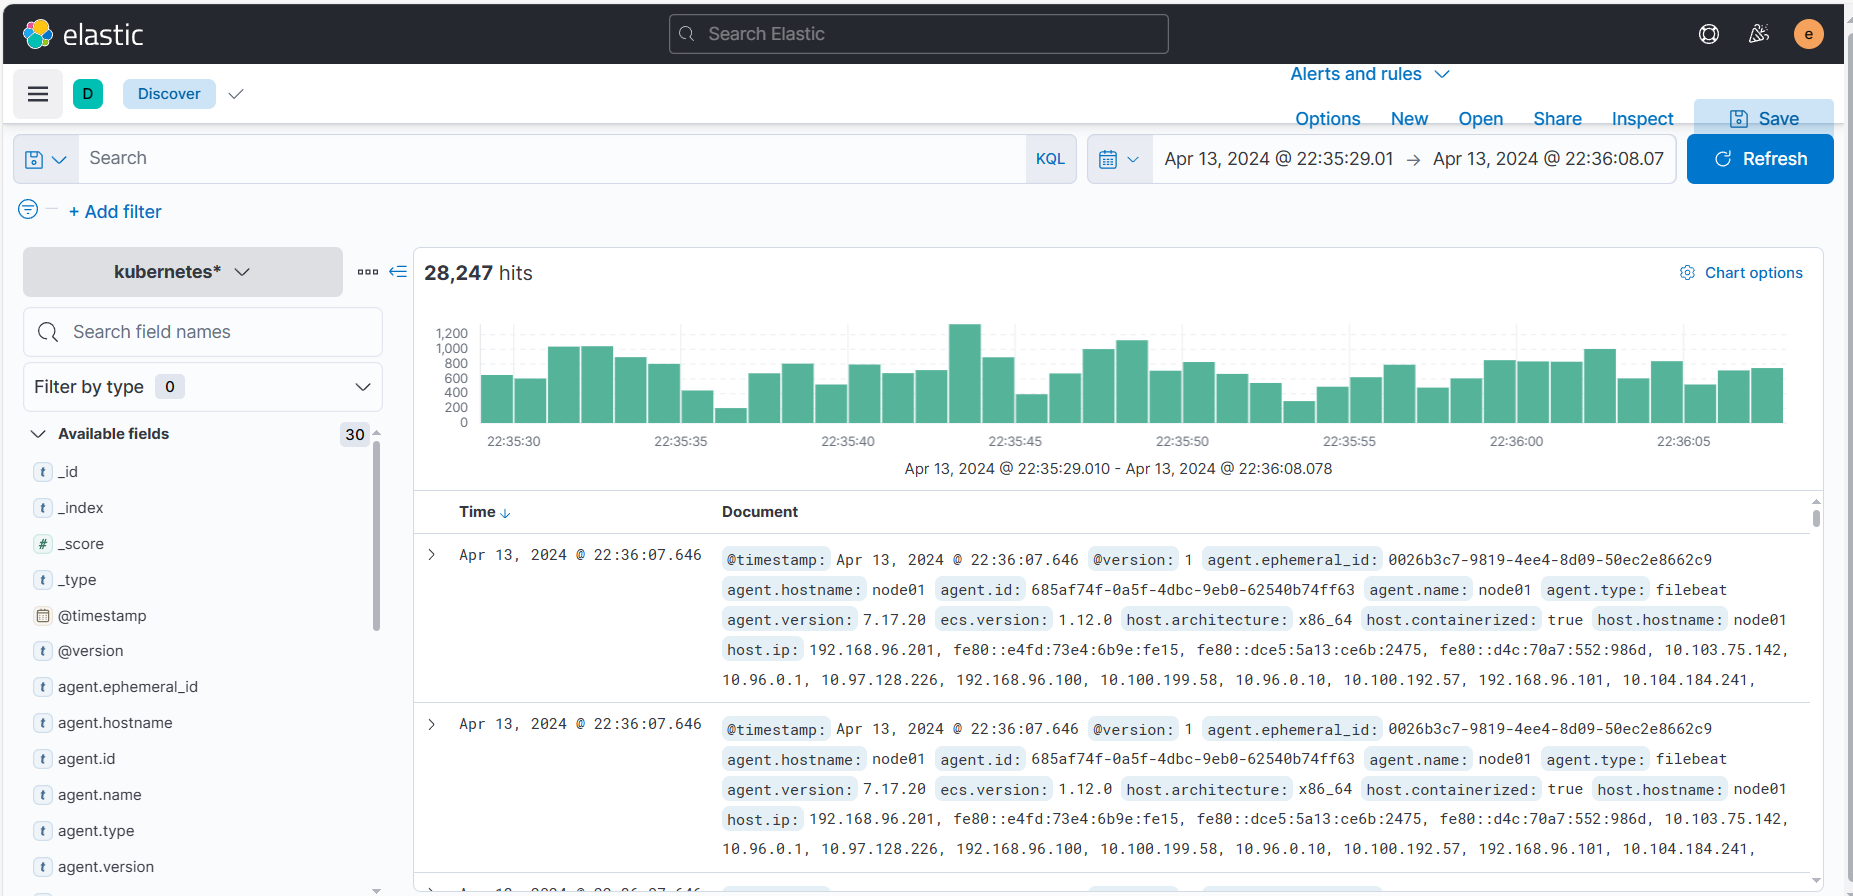Expand the second document row
This screenshot has height=896, width=1853.
(432, 724)
